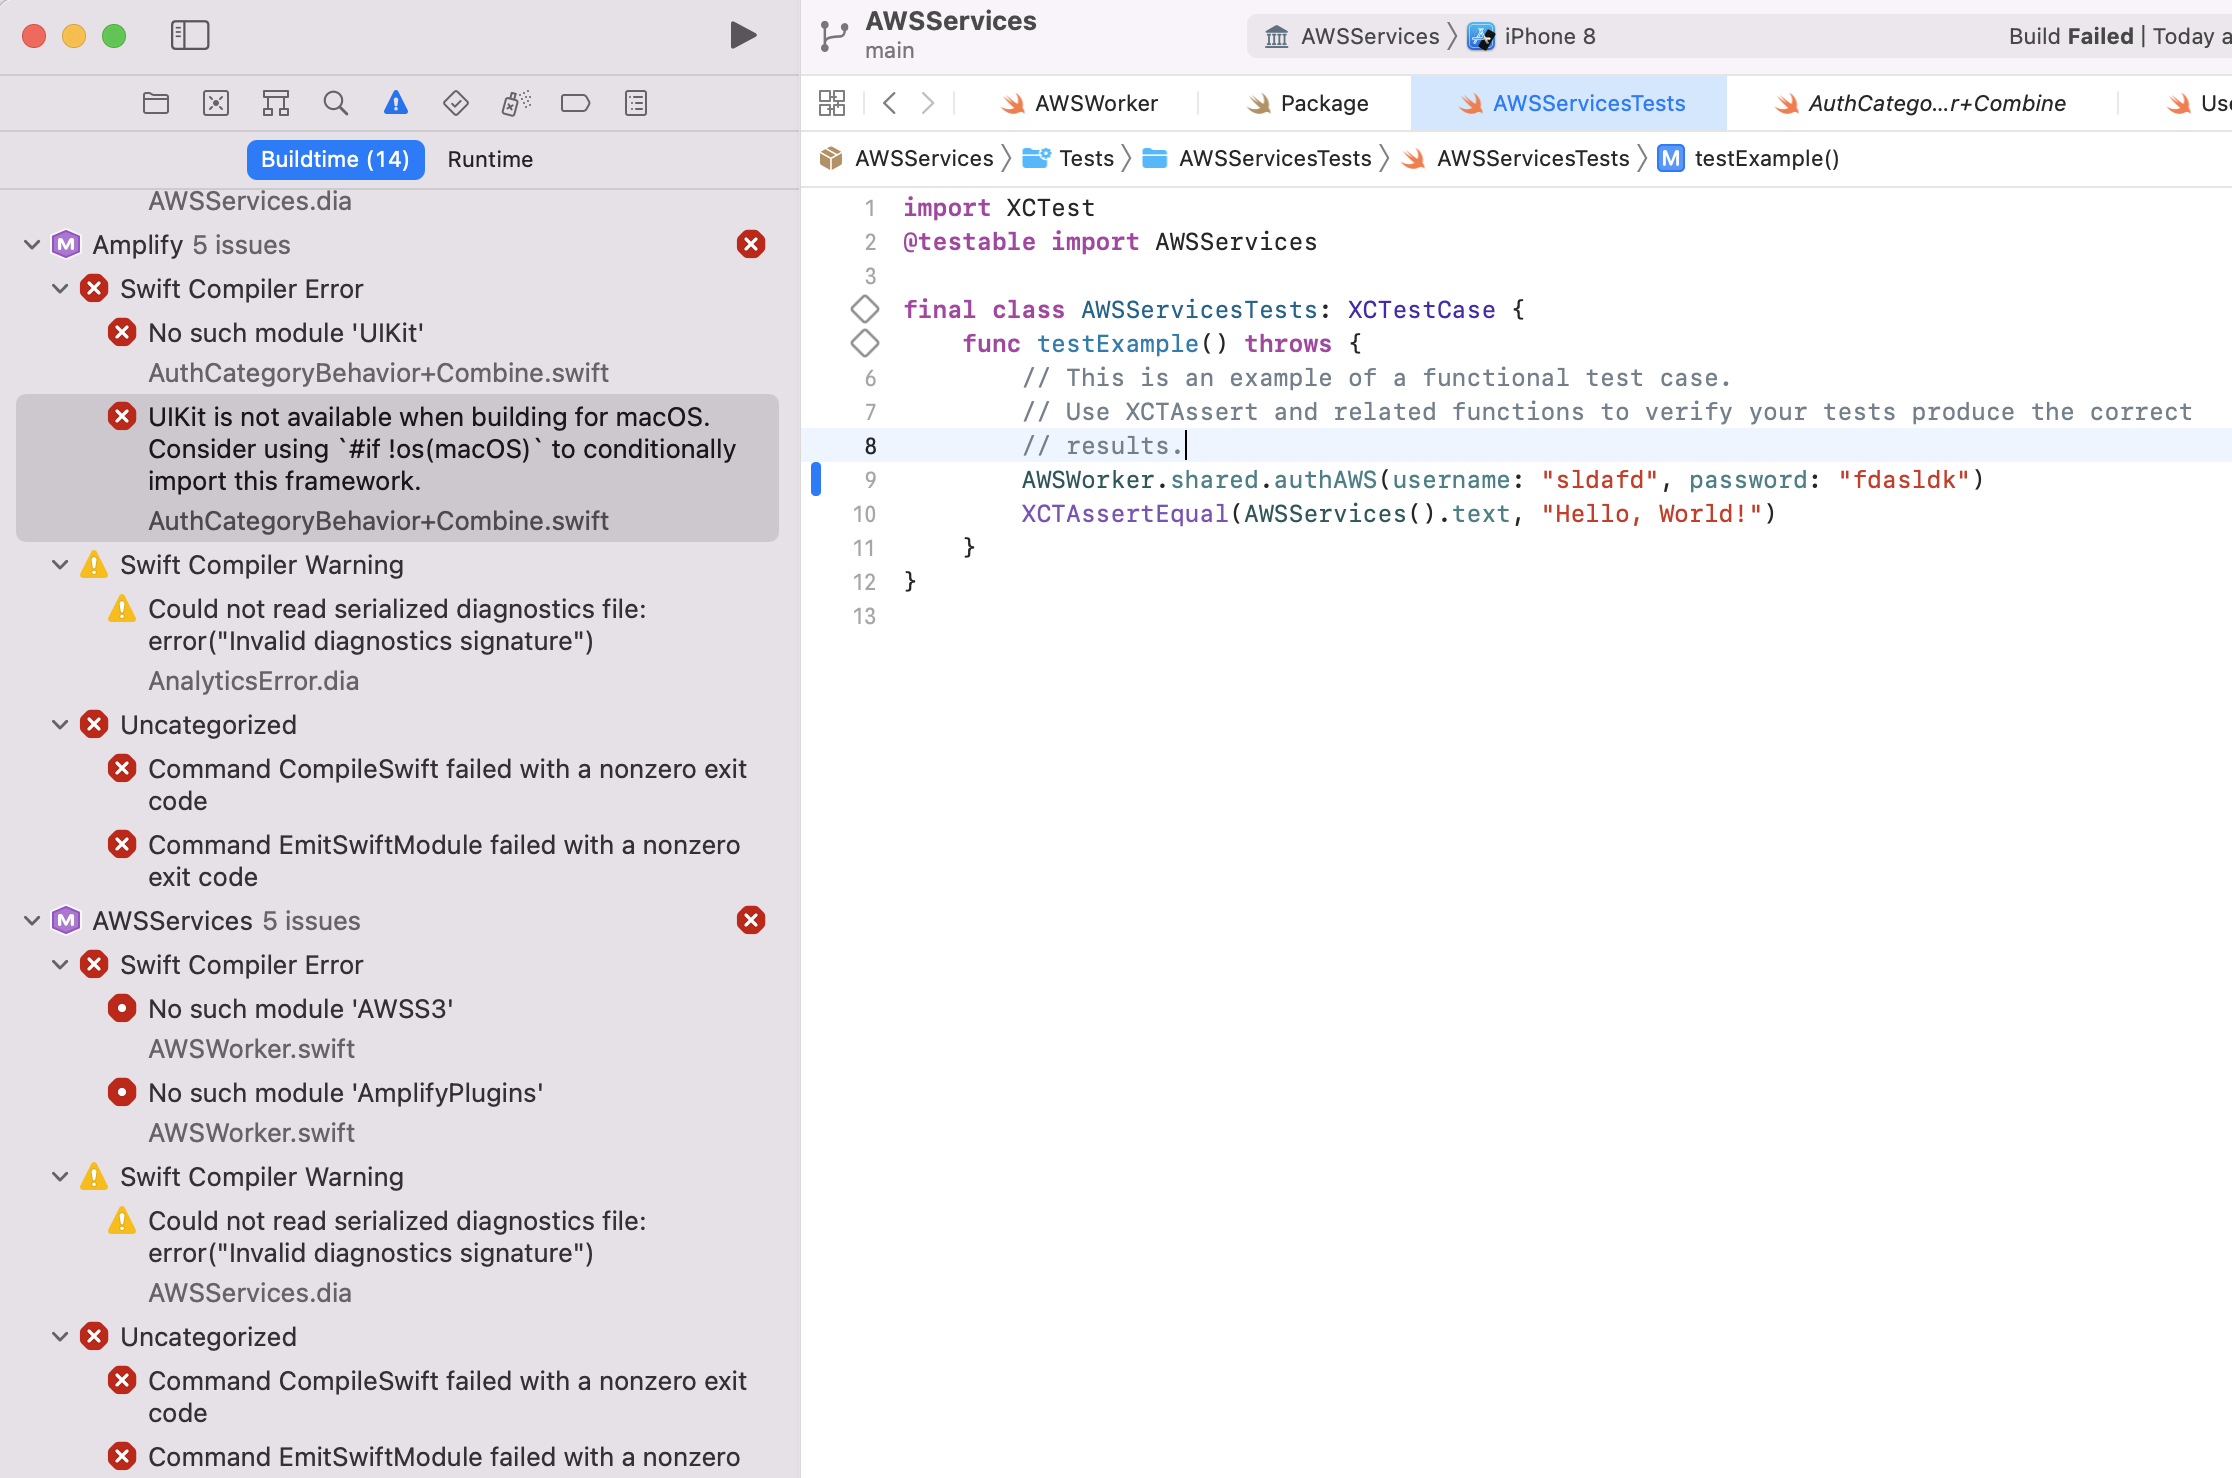Select the No such module 'AWSS3' error
Image resolution: width=2232 pixels, height=1478 pixels.
[300, 1009]
